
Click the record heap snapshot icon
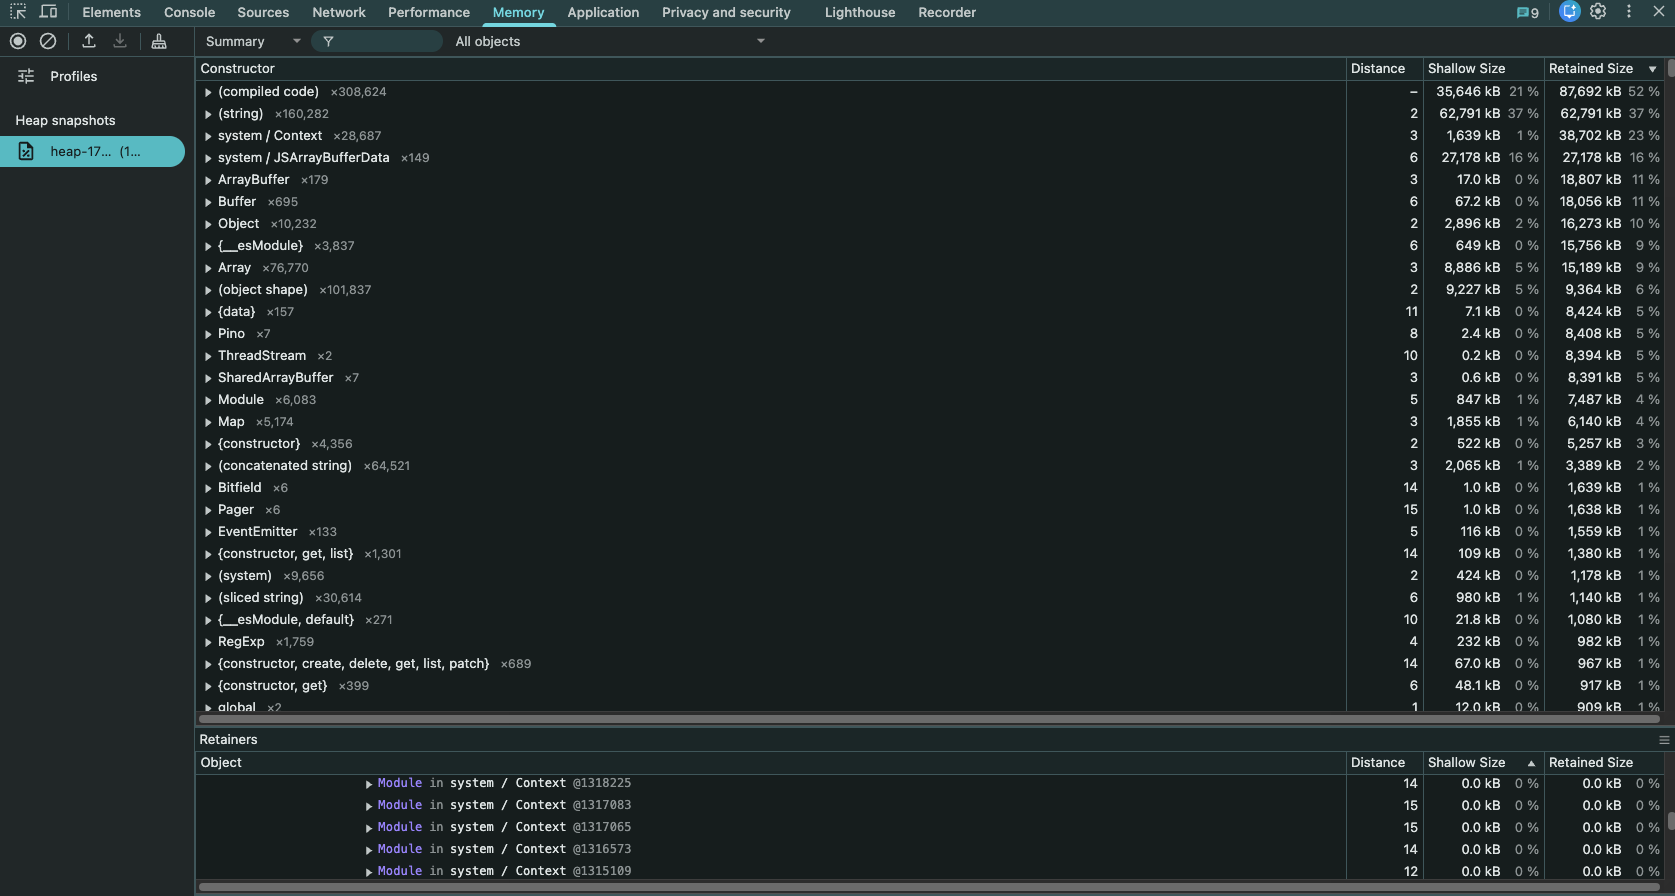18,41
